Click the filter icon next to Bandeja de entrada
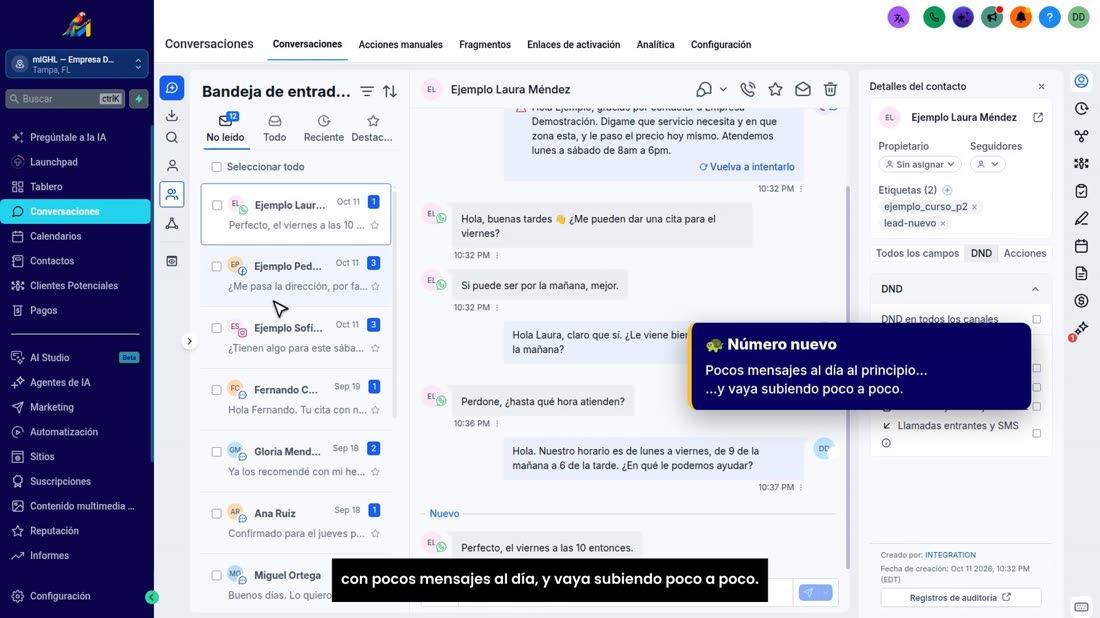 (x=367, y=91)
